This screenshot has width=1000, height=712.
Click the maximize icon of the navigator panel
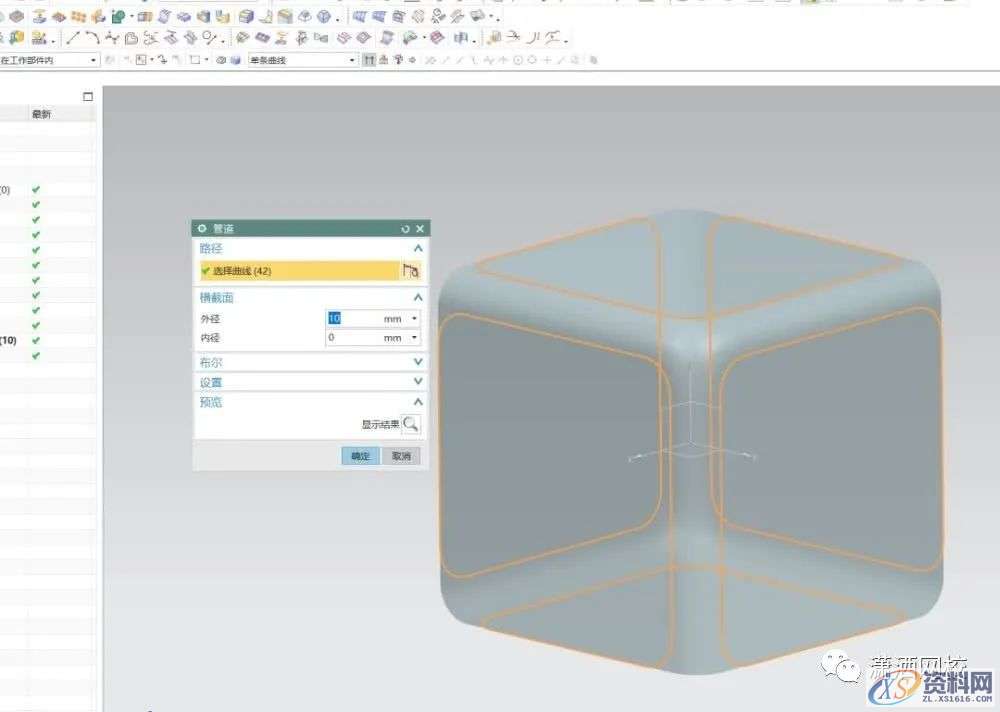88,97
